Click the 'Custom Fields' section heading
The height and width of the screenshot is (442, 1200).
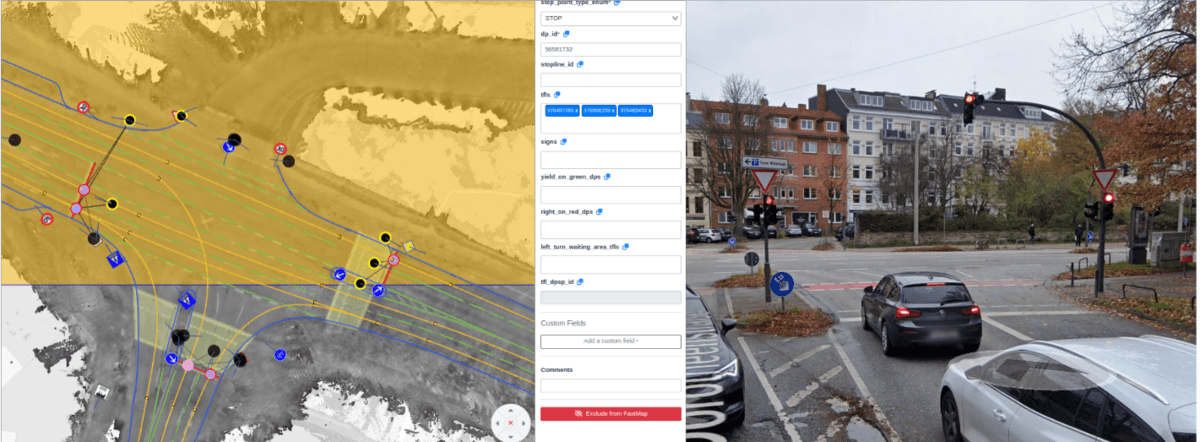pos(563,323)
